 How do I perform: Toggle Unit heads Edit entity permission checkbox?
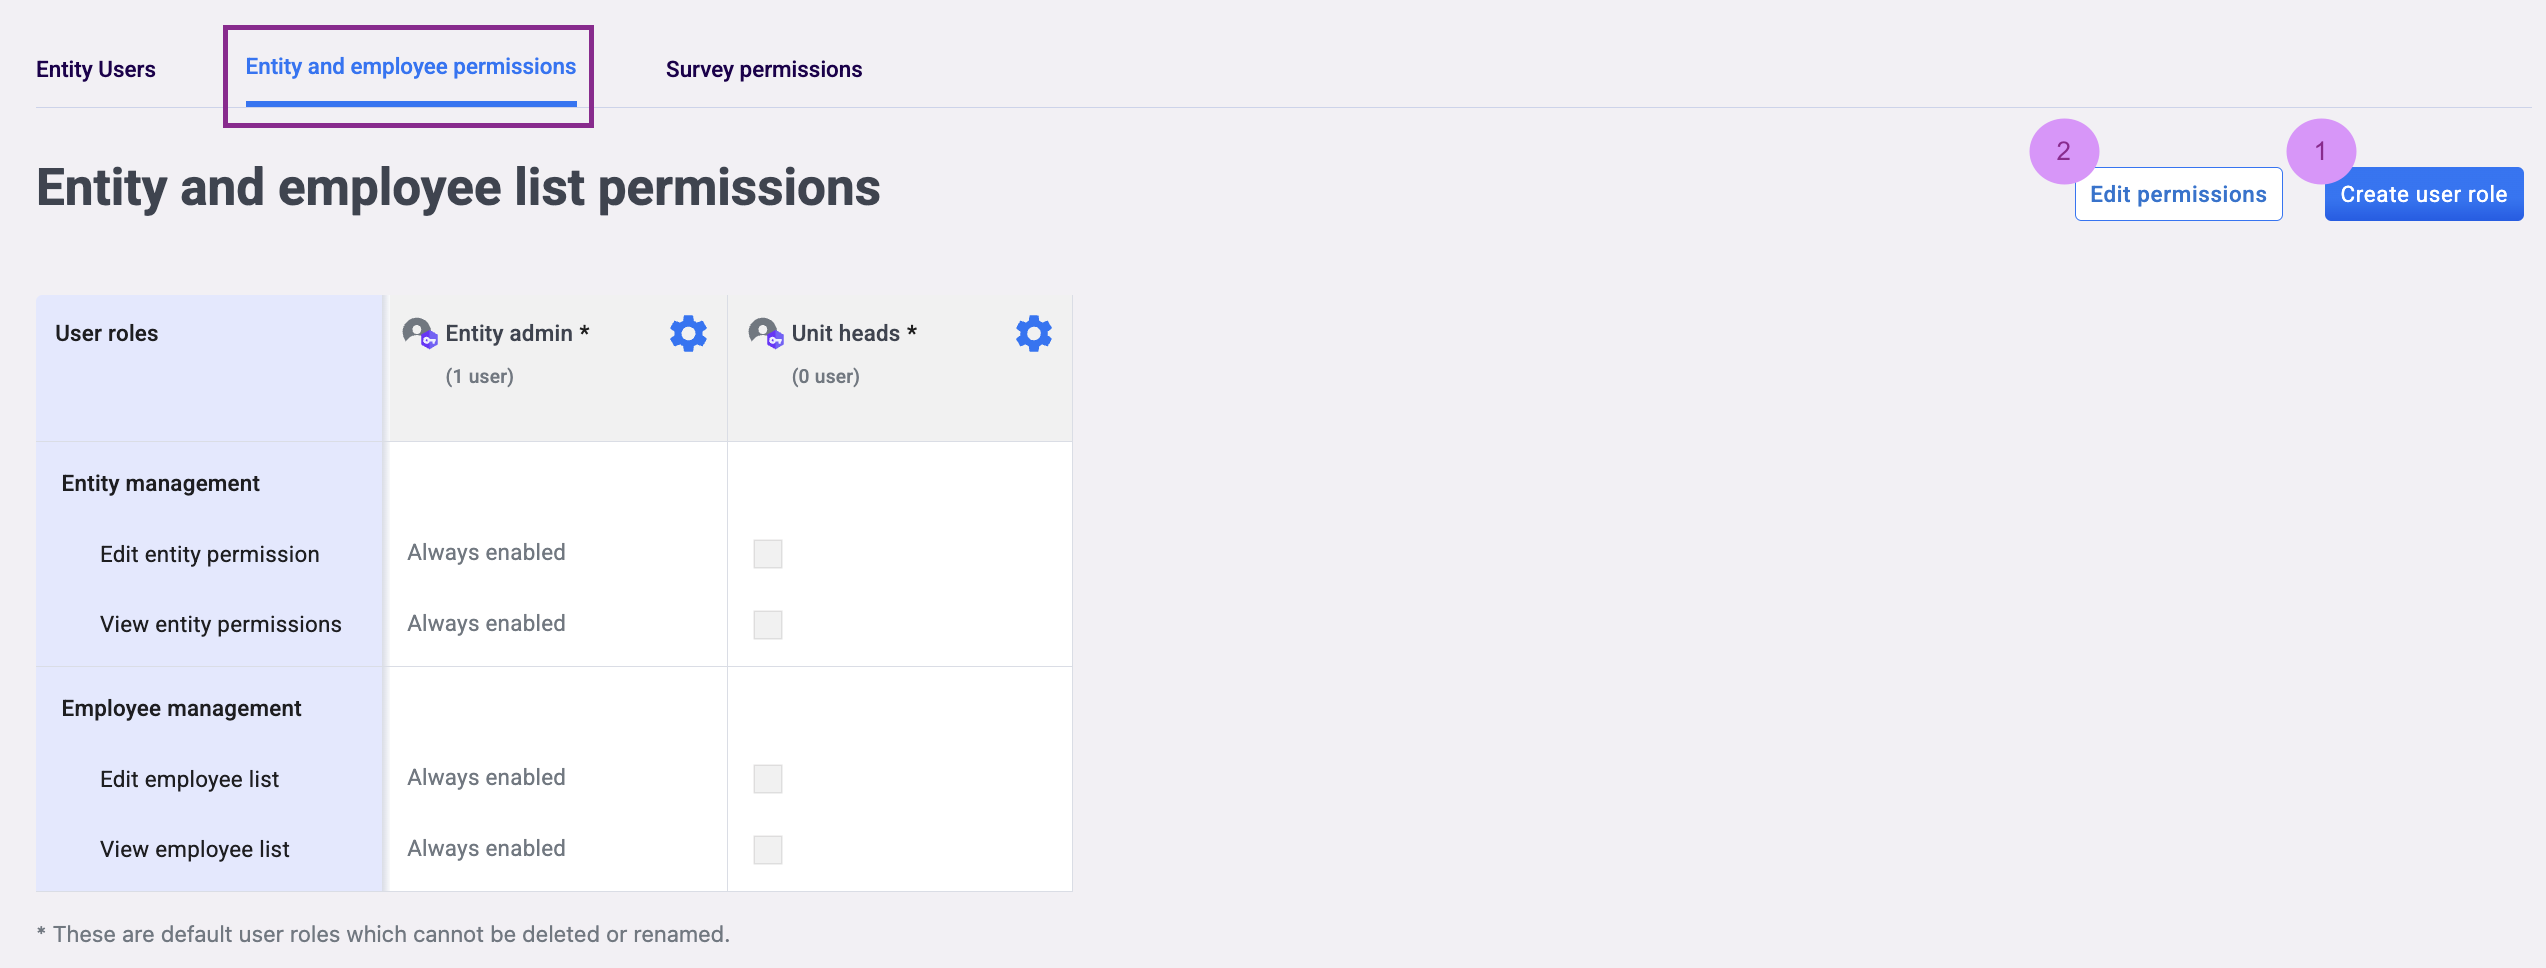point(767,554)
